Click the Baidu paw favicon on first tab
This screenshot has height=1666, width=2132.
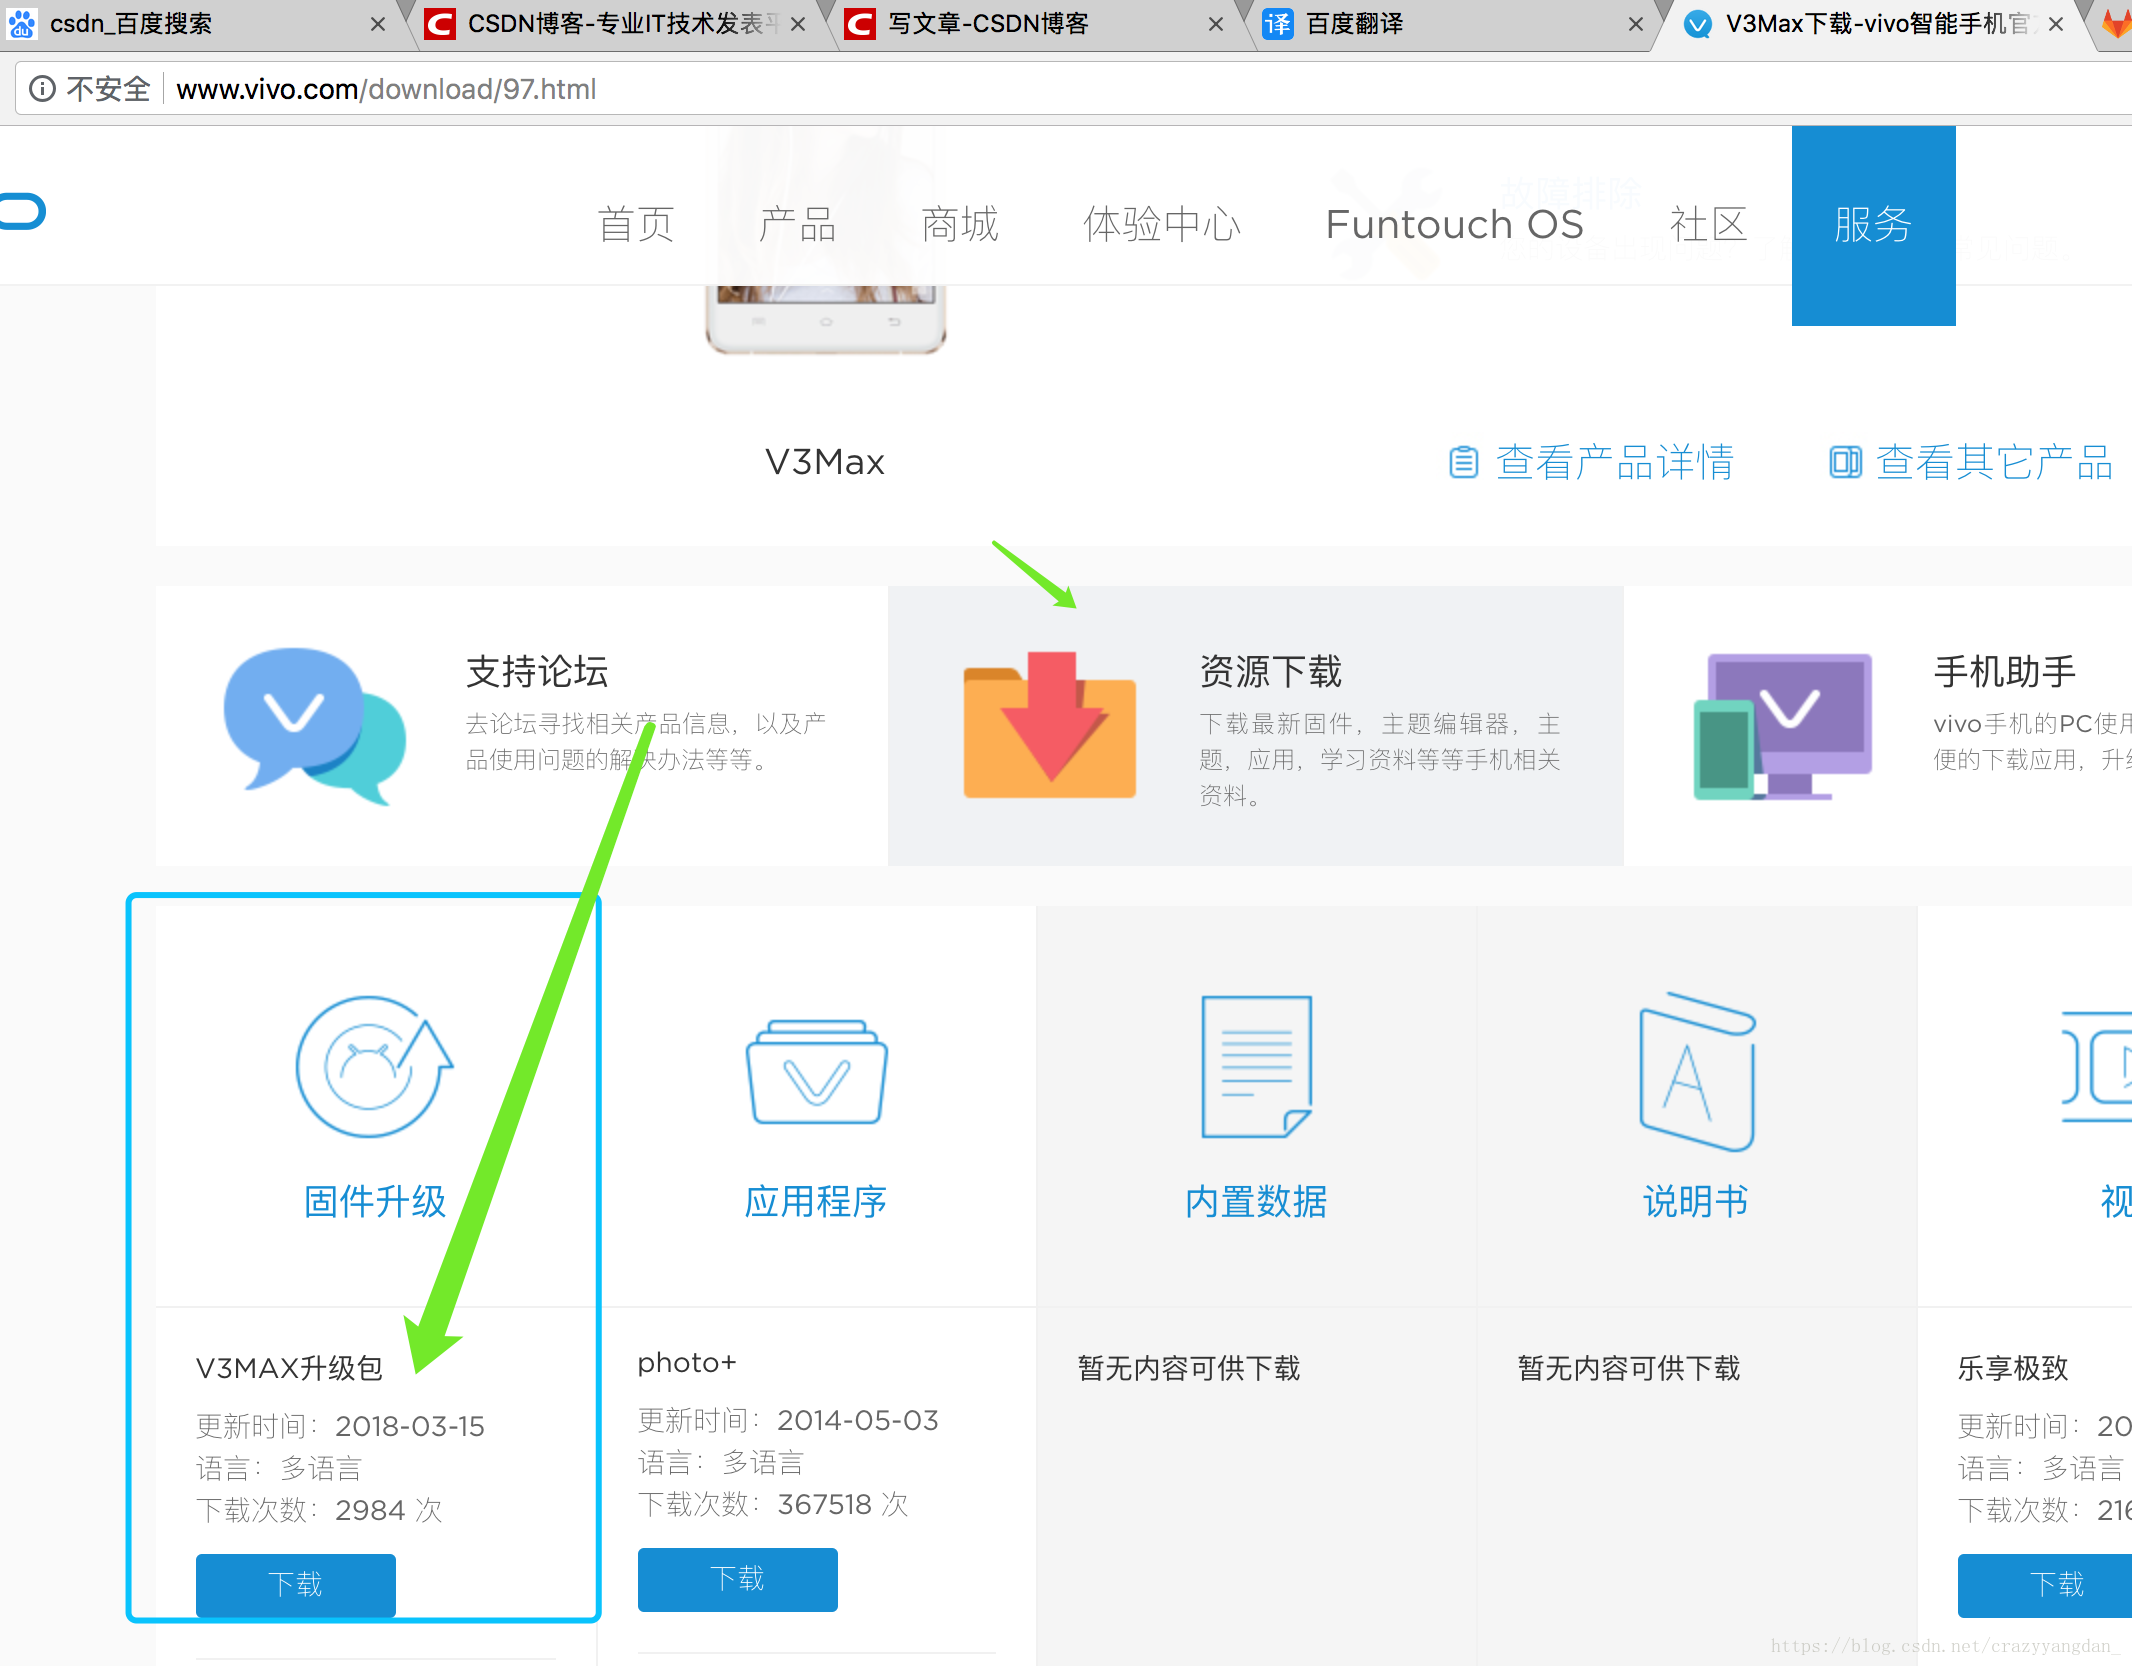[21, 24]
